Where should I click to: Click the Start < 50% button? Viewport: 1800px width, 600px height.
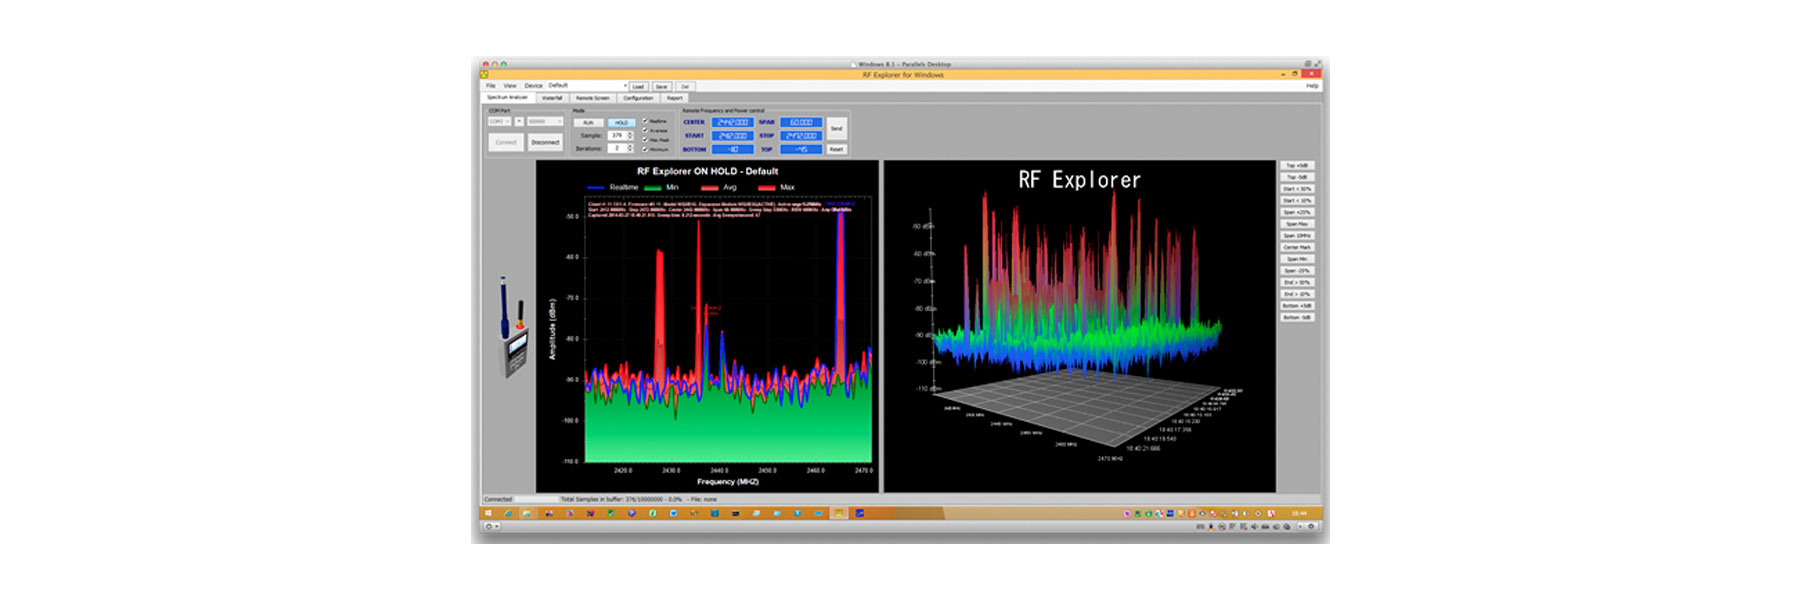tap(1297, 189)
